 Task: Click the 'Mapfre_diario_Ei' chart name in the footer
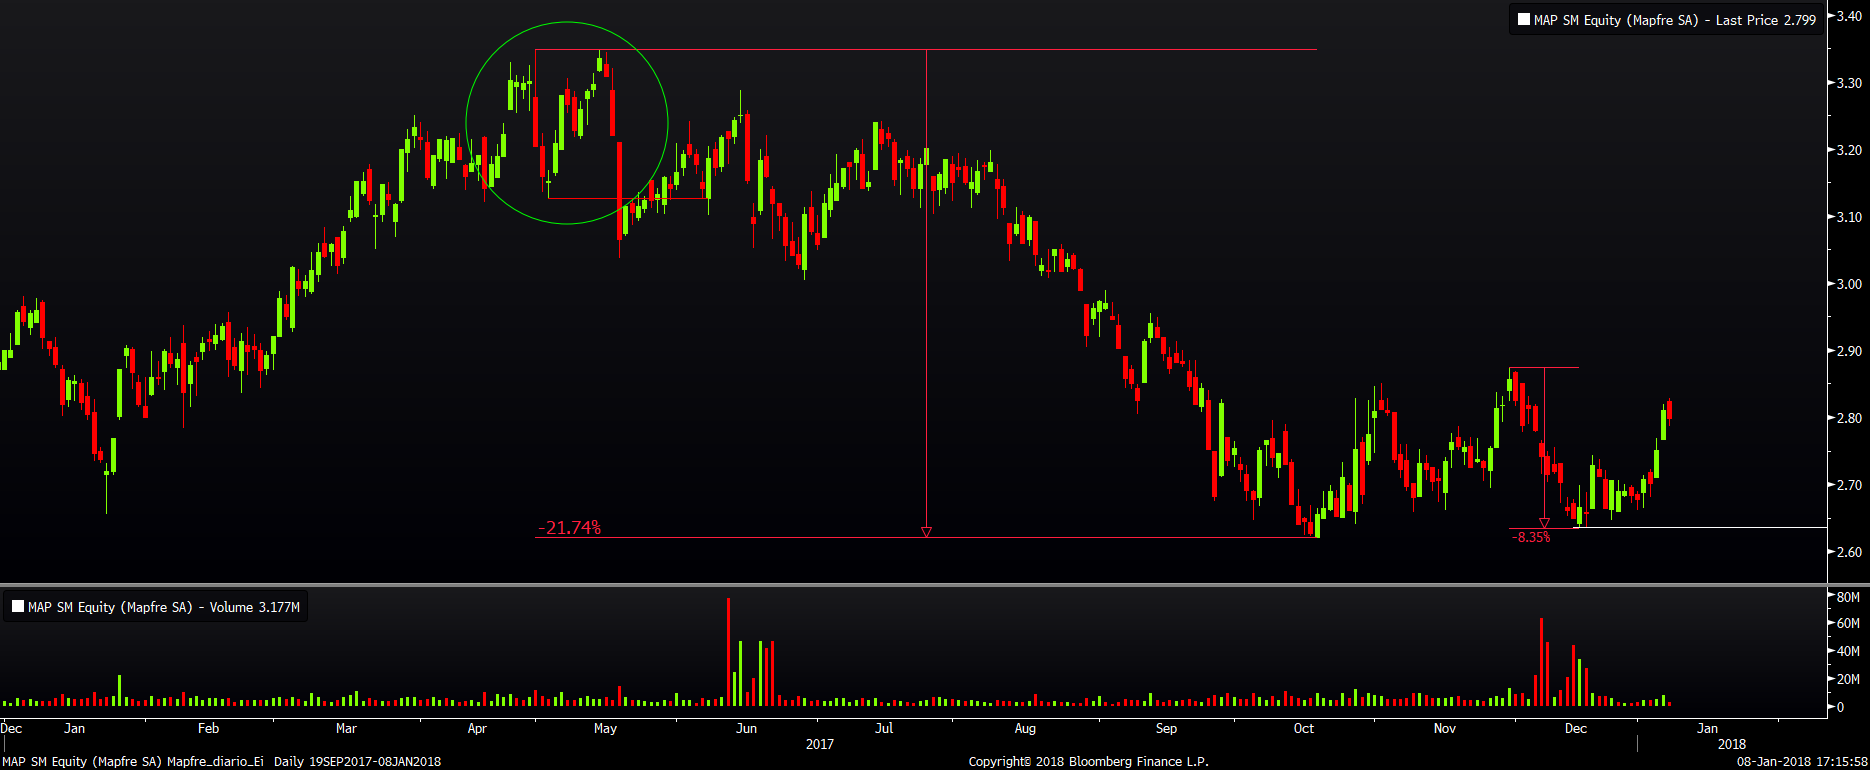[215, 762]
